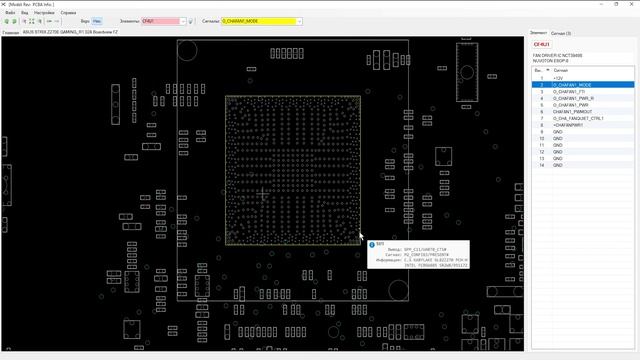Switch to the Элемент panel tab
This screenshot has width=640, height=360.
[538, 33]
